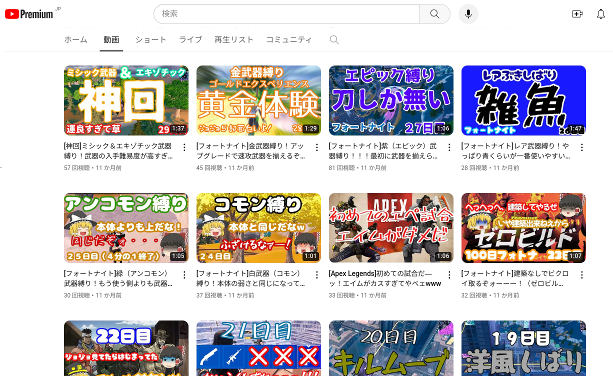Open the ゼロビルド video title link
613x376 pixels.
point(515,278)
